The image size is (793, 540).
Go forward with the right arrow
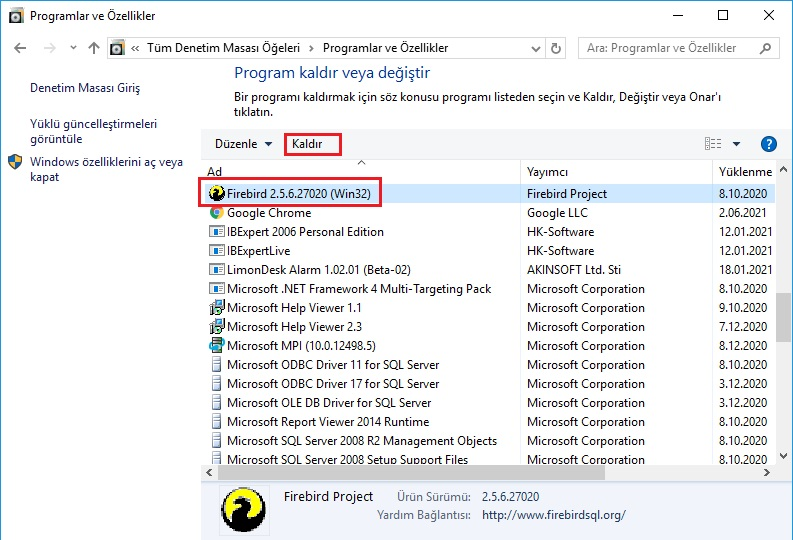tap(50, 48)
